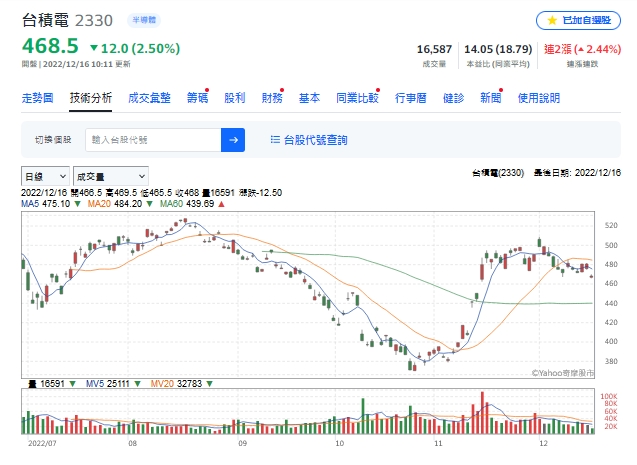Viewport: 637px width, 465px height.
Task: Click the 最後日期: 2022/12/16 text
Action: pos(577,173)
